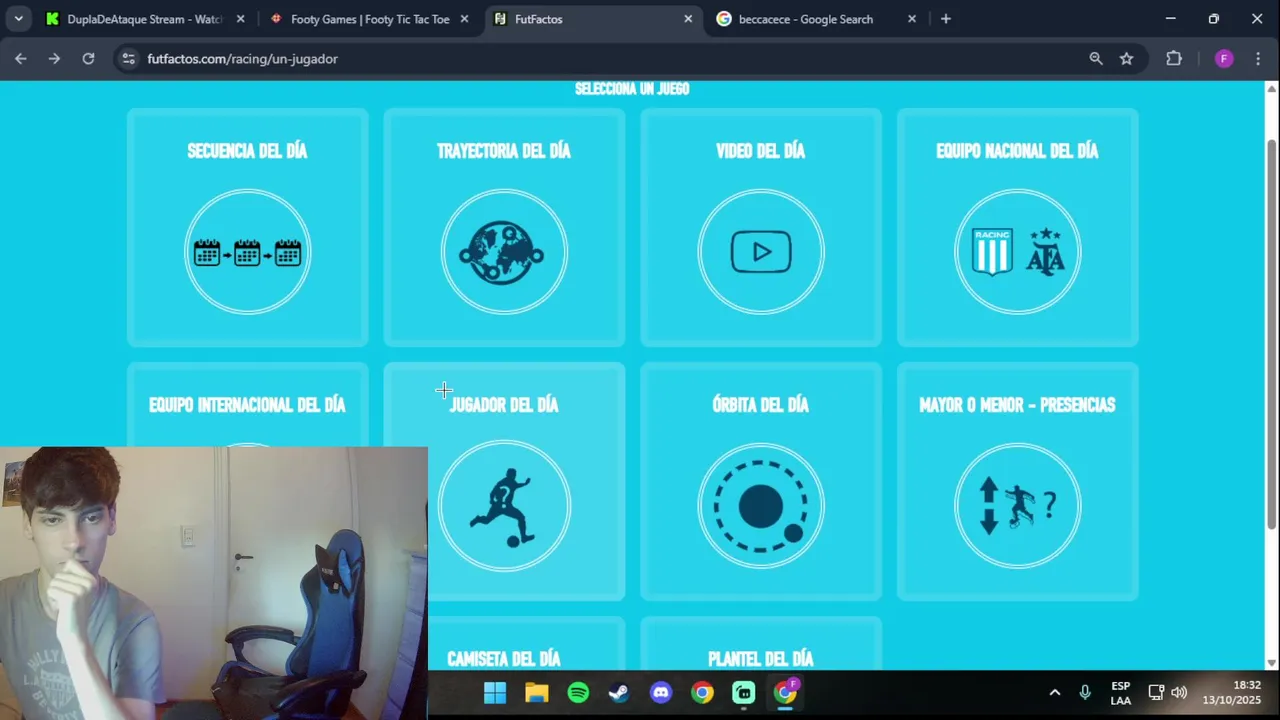Go back to the previous page
The height and width of the screenshot is (720, 1280).
(21, 59)
